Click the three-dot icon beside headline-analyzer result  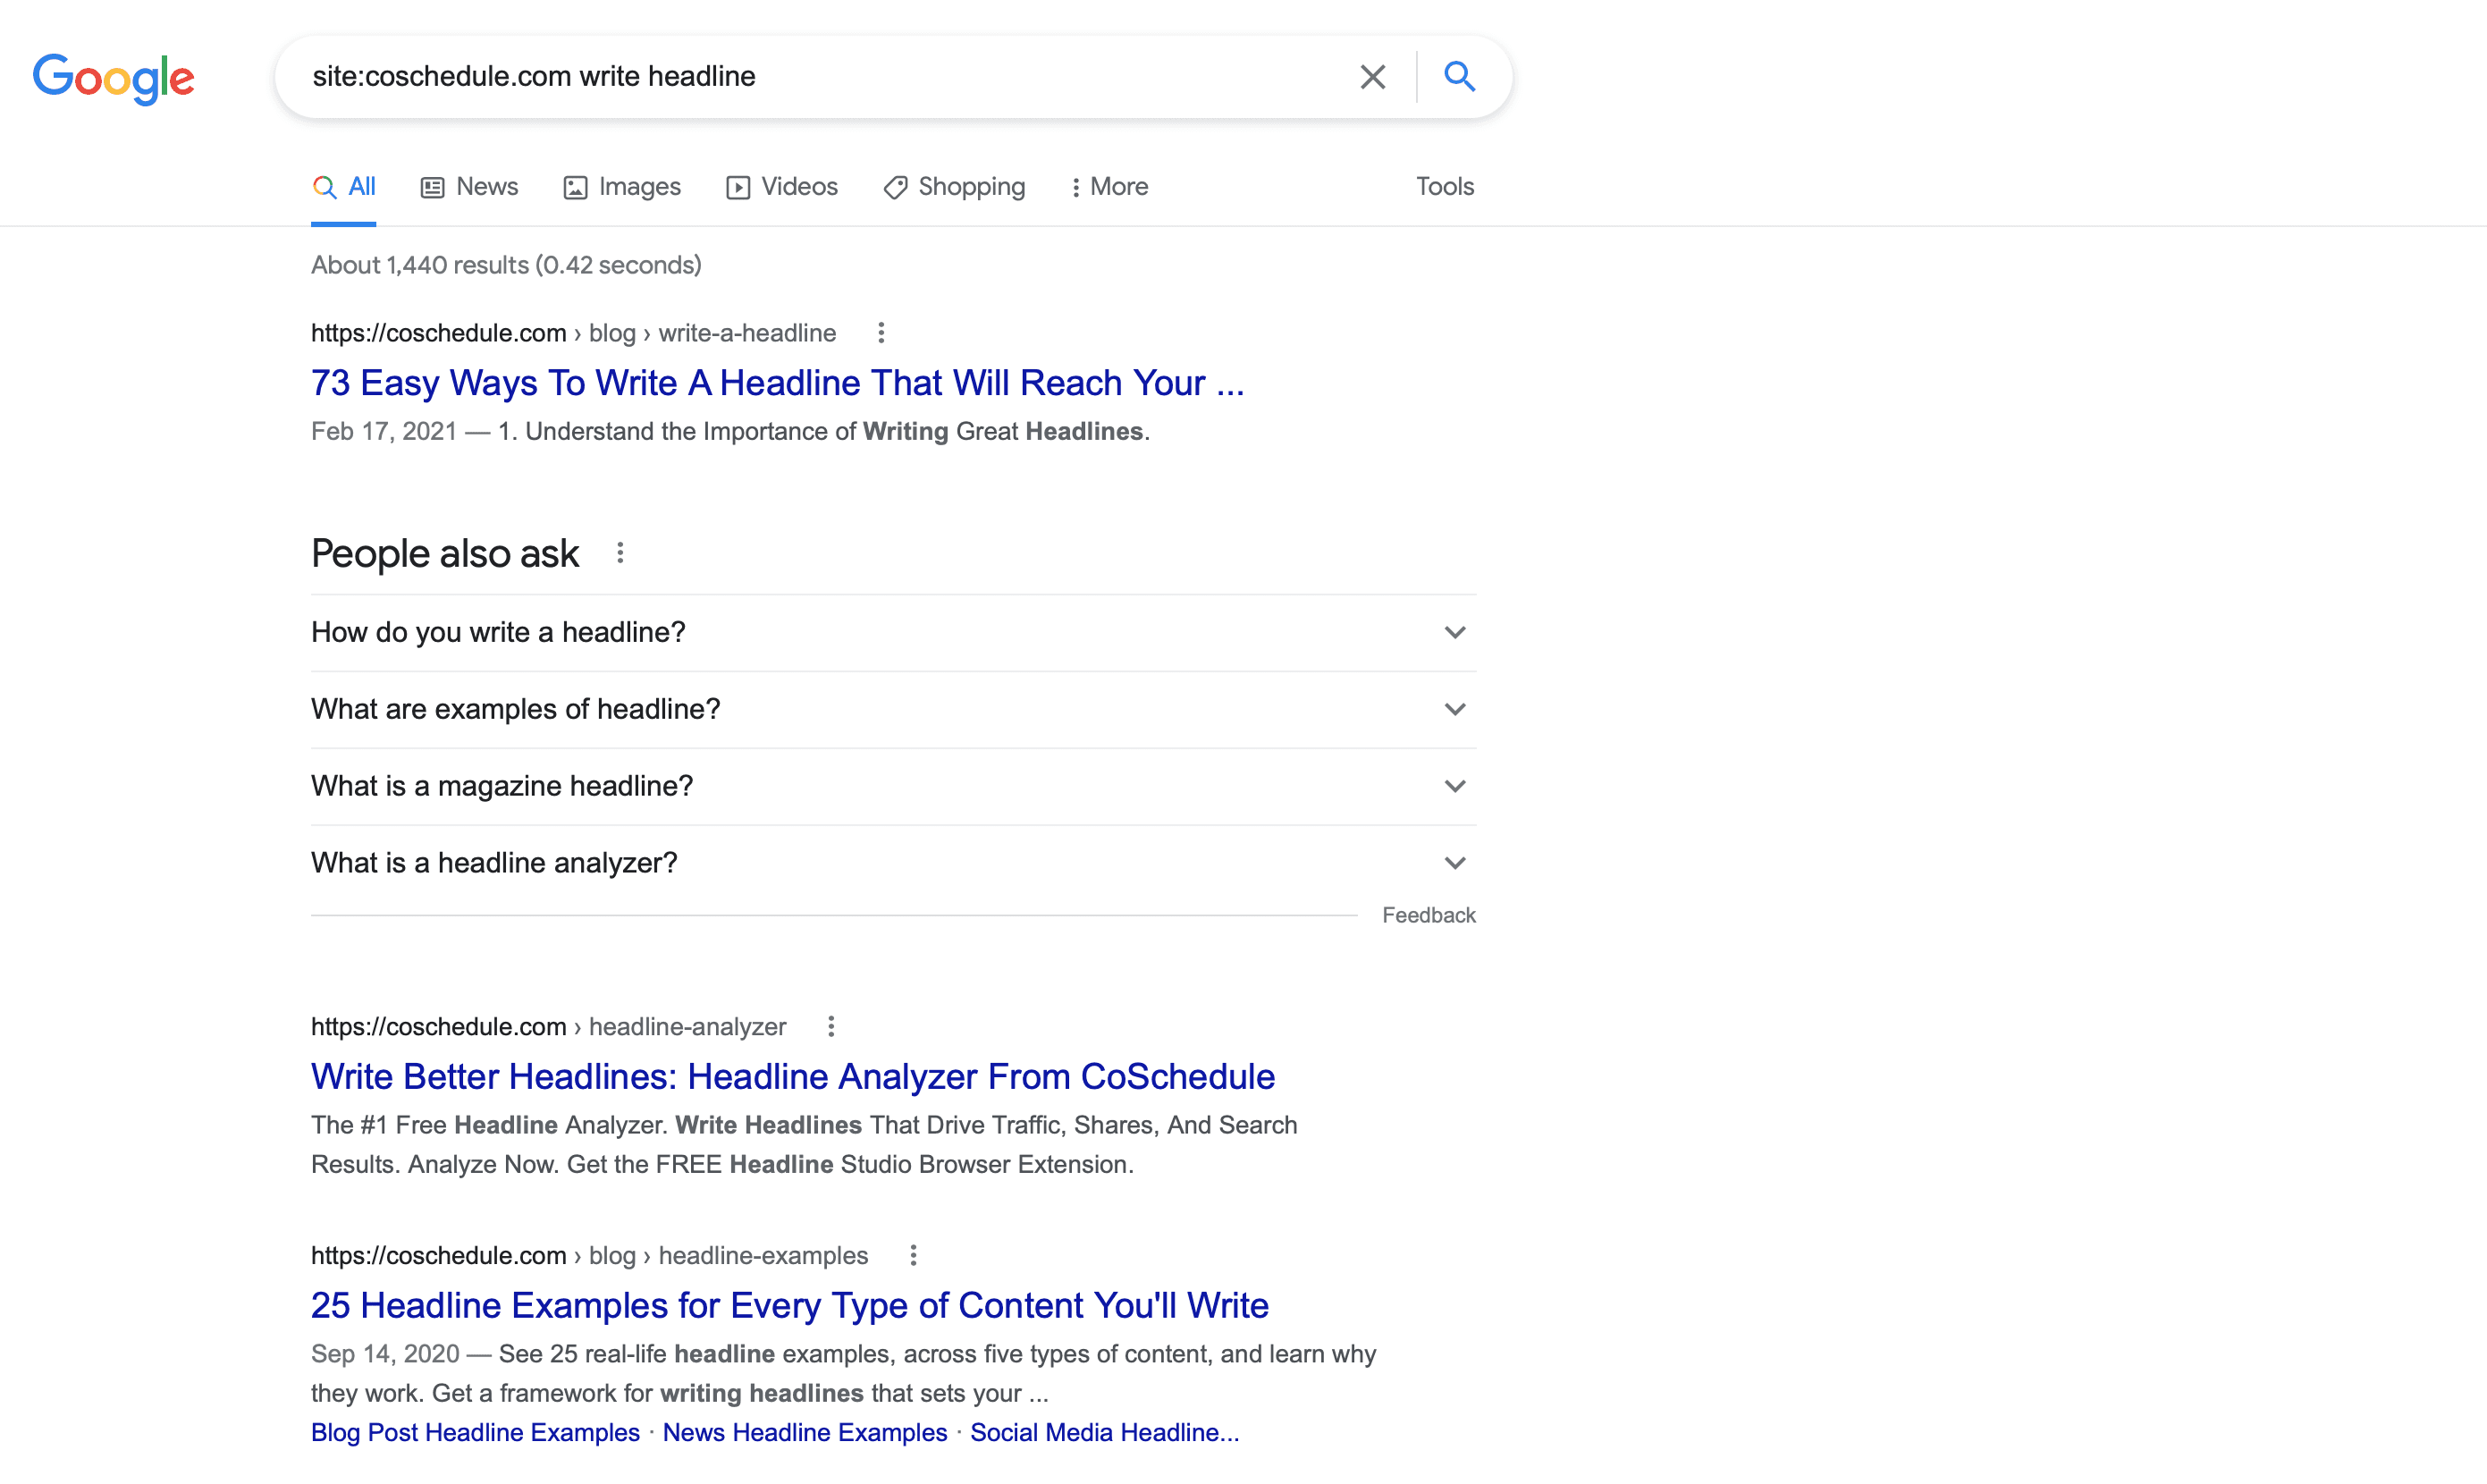click(832, 1026)
